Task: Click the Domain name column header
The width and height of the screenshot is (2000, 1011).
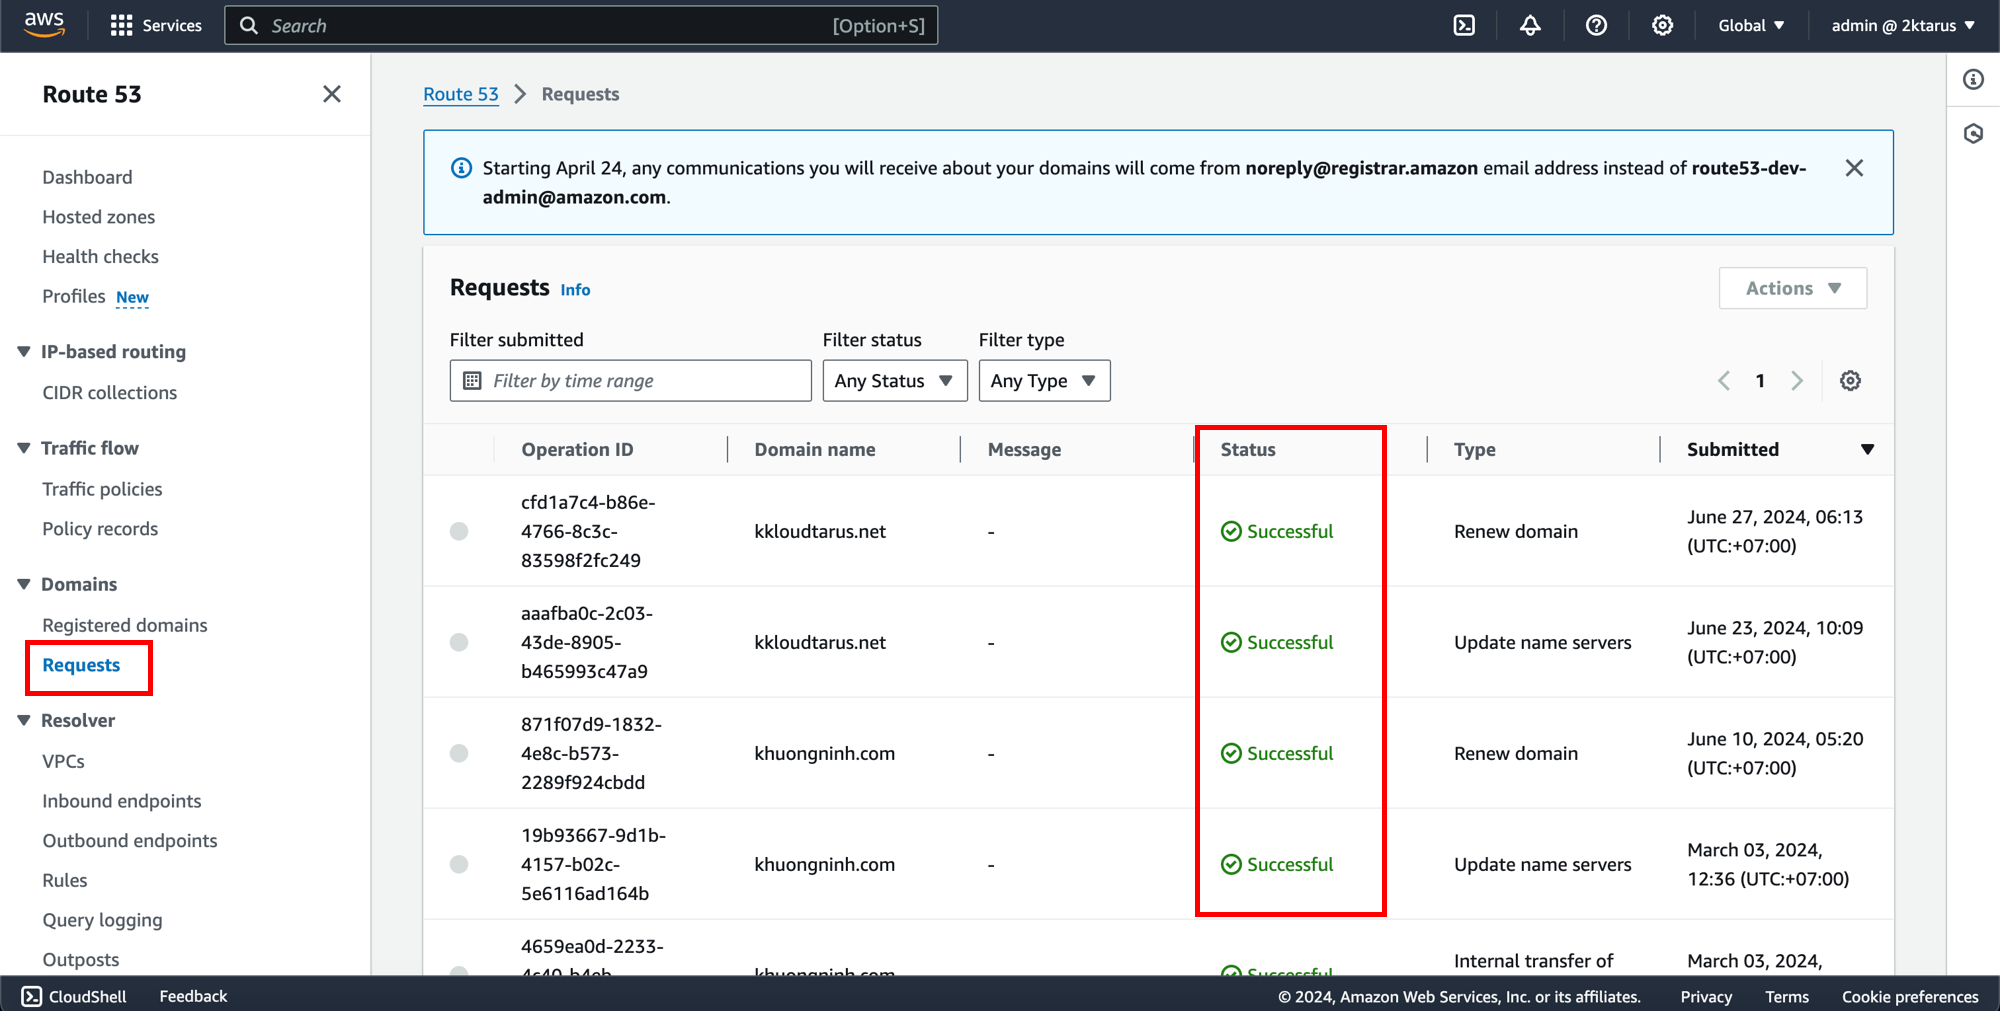Action: tap(815, 450)
